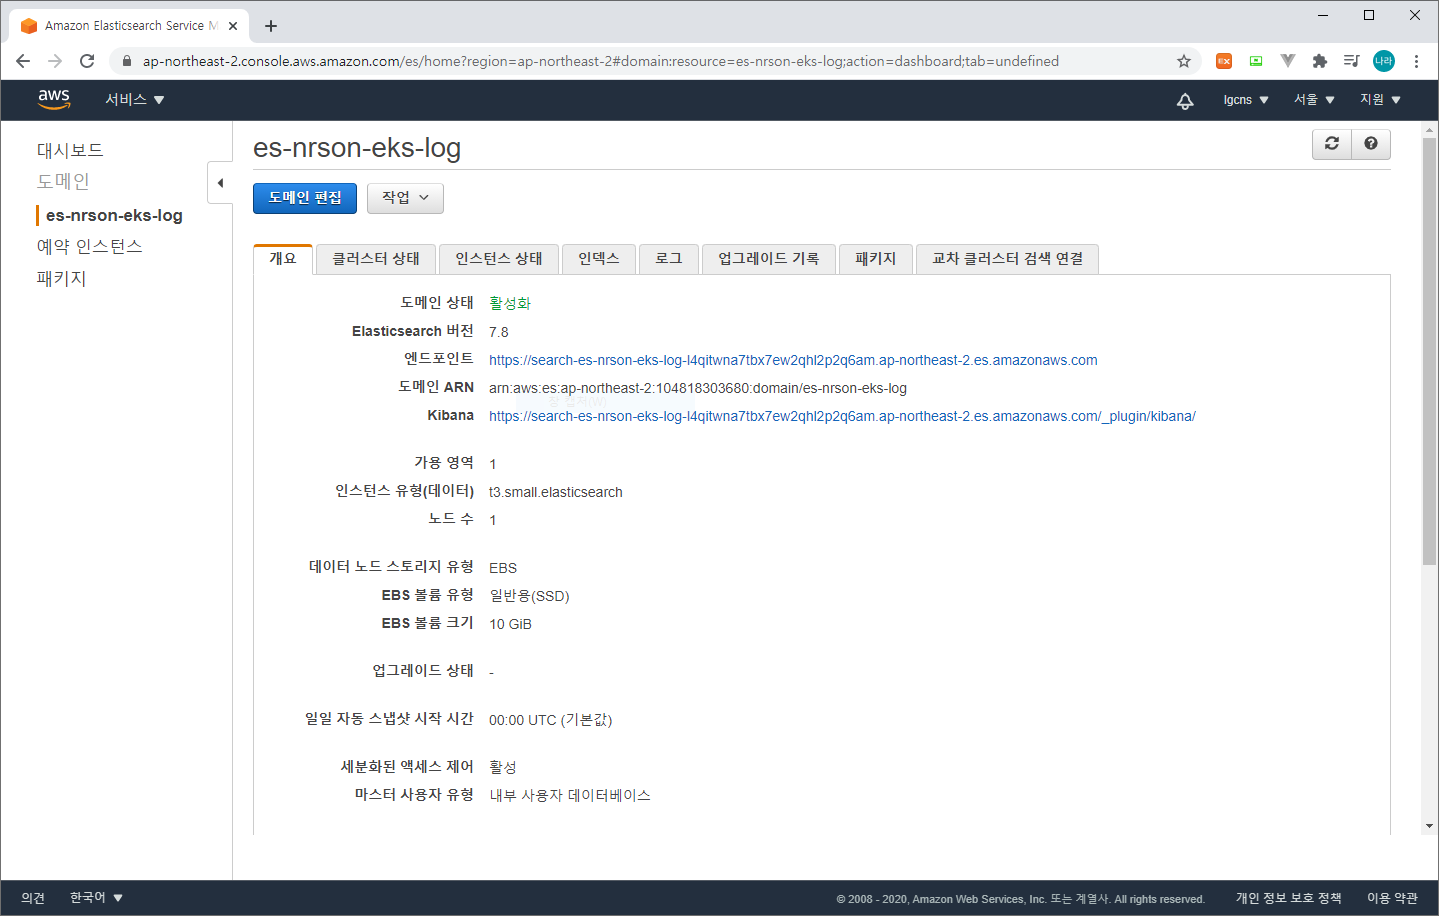Screen dimensions: 1439x916
Task: Switch to the 패키지 tab
Action: pyautogui.click(x=876, y=259)
